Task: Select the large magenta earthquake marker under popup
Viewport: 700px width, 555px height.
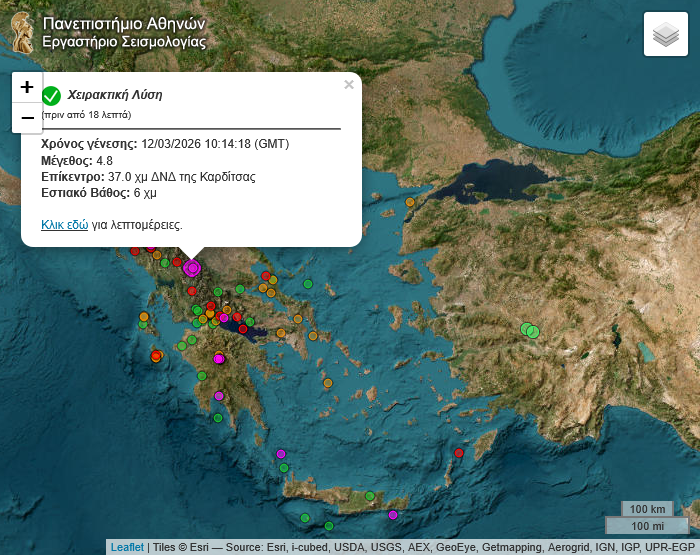Action: pos(192,267)
